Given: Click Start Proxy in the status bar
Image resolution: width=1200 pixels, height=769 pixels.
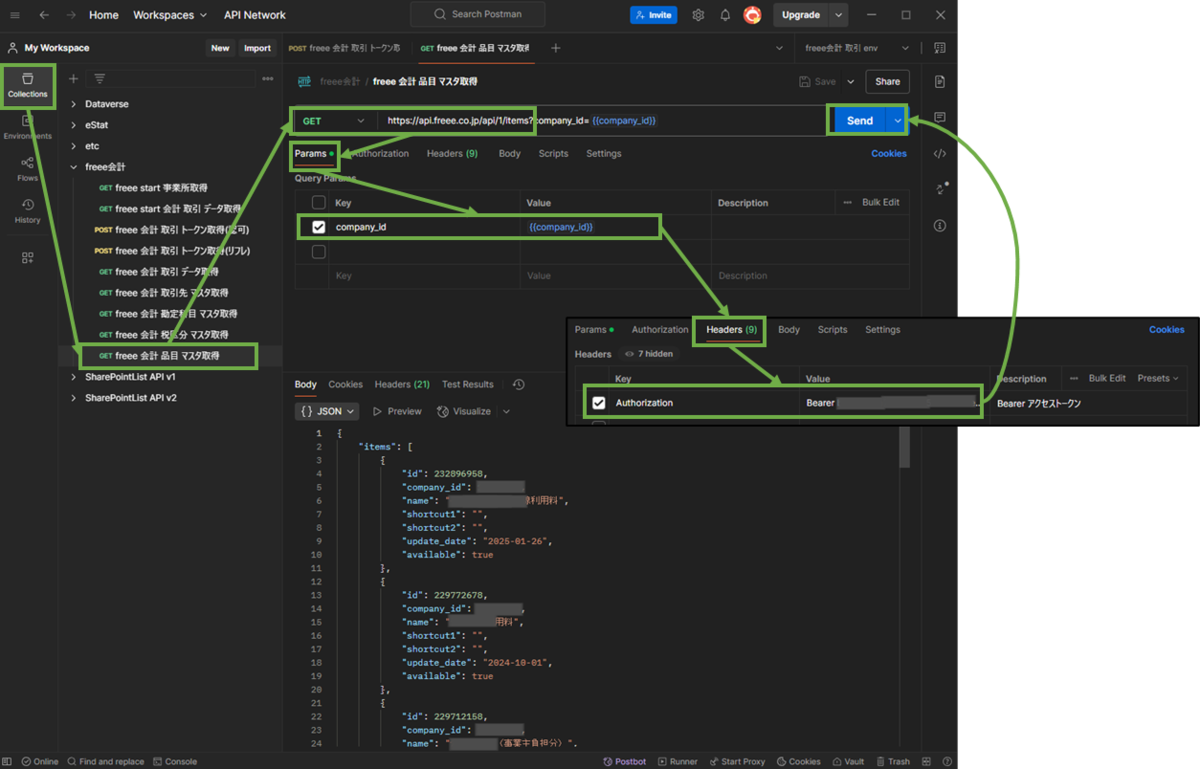Looking at the screenshot, I should click(x=738, y=761).
